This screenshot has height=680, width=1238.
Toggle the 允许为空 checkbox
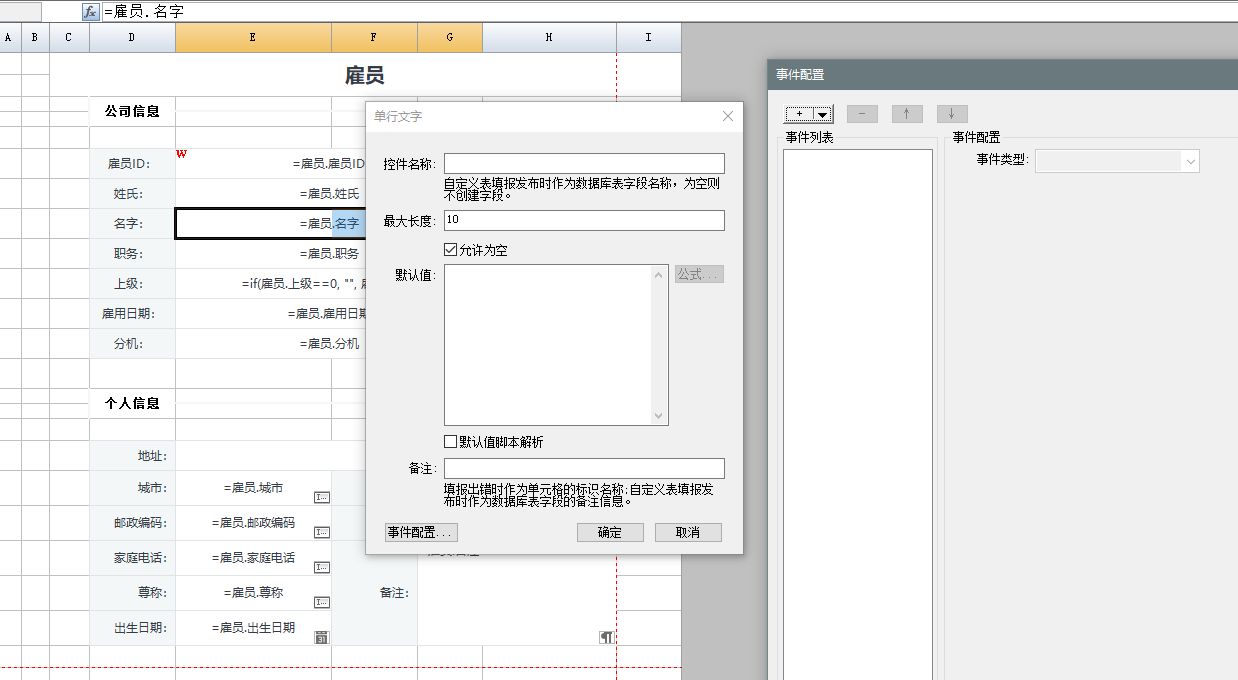coord(451,250)
